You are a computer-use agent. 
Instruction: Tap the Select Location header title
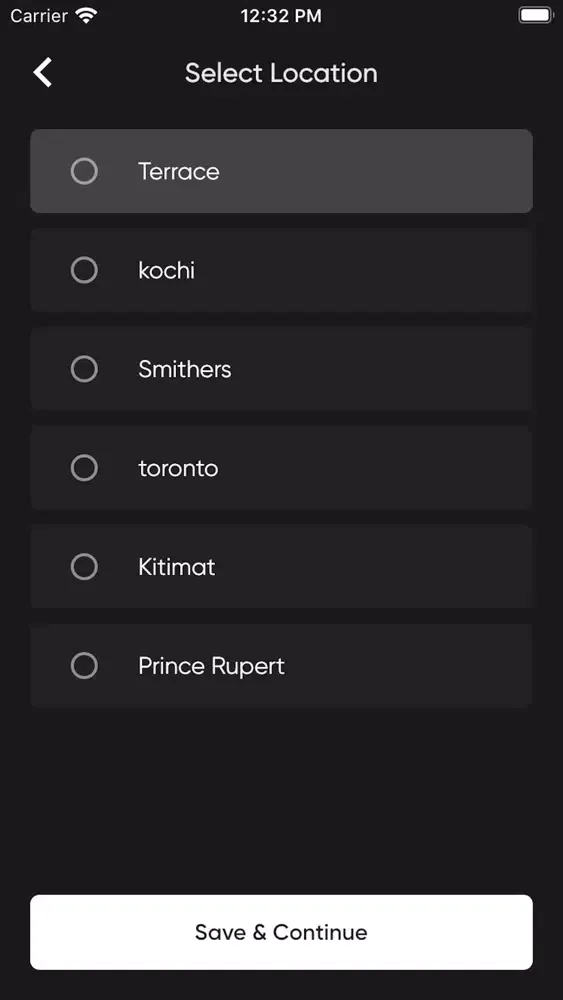coord(281,73)
